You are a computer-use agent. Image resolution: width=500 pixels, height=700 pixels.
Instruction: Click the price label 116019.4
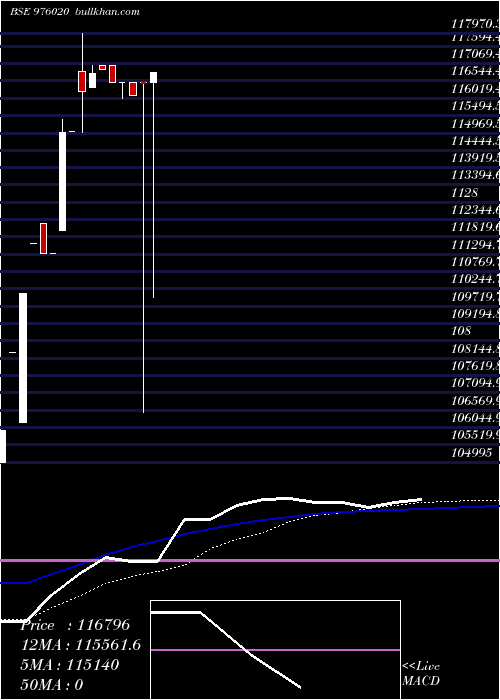point(475,89)
